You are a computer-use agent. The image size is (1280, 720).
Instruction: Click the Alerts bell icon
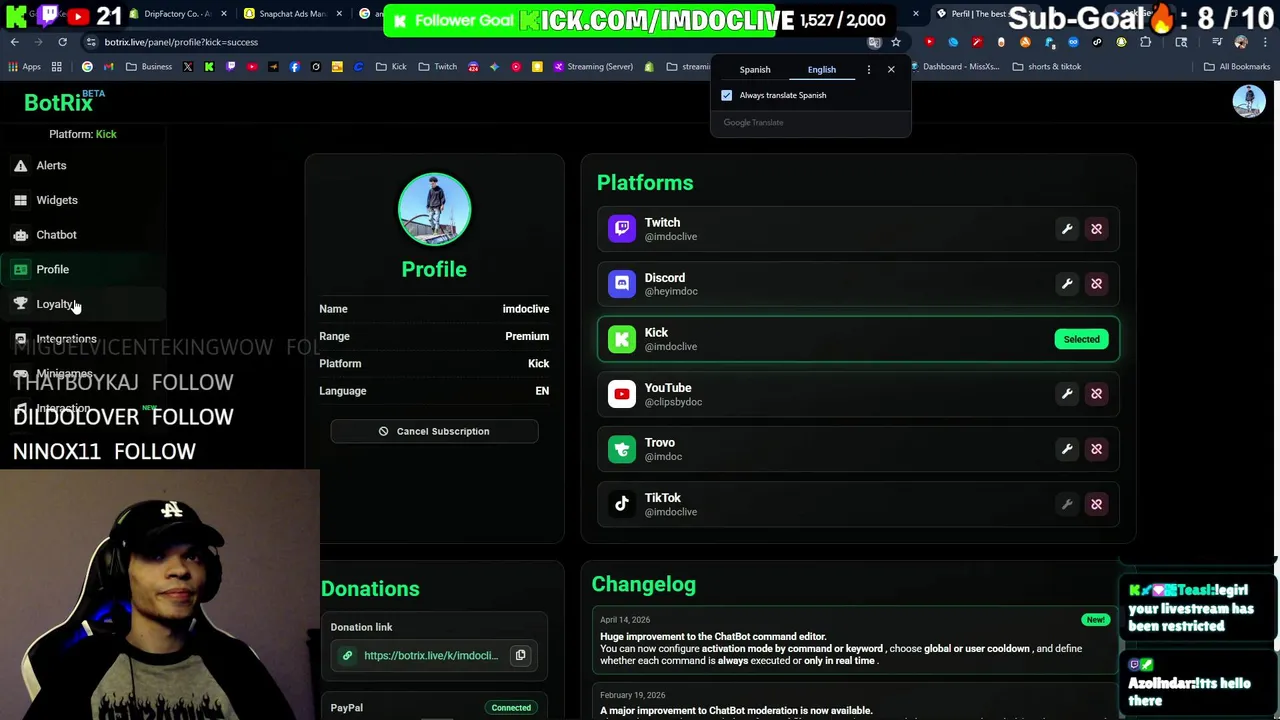pos(20,165)
